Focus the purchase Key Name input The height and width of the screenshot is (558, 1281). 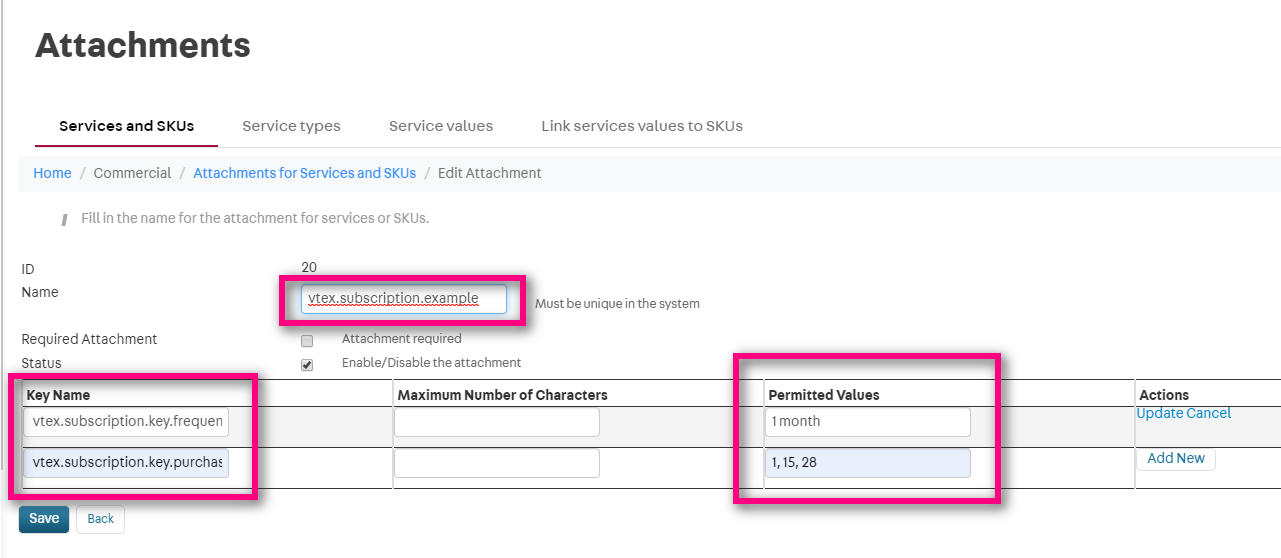pos(126,463)
